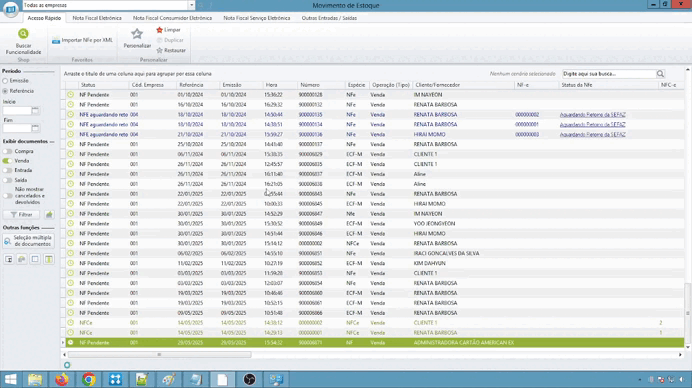This screenshot has width=692, height=388.
Task: Click right arrow of horizontal scrollbar
Action: point(680,354)
